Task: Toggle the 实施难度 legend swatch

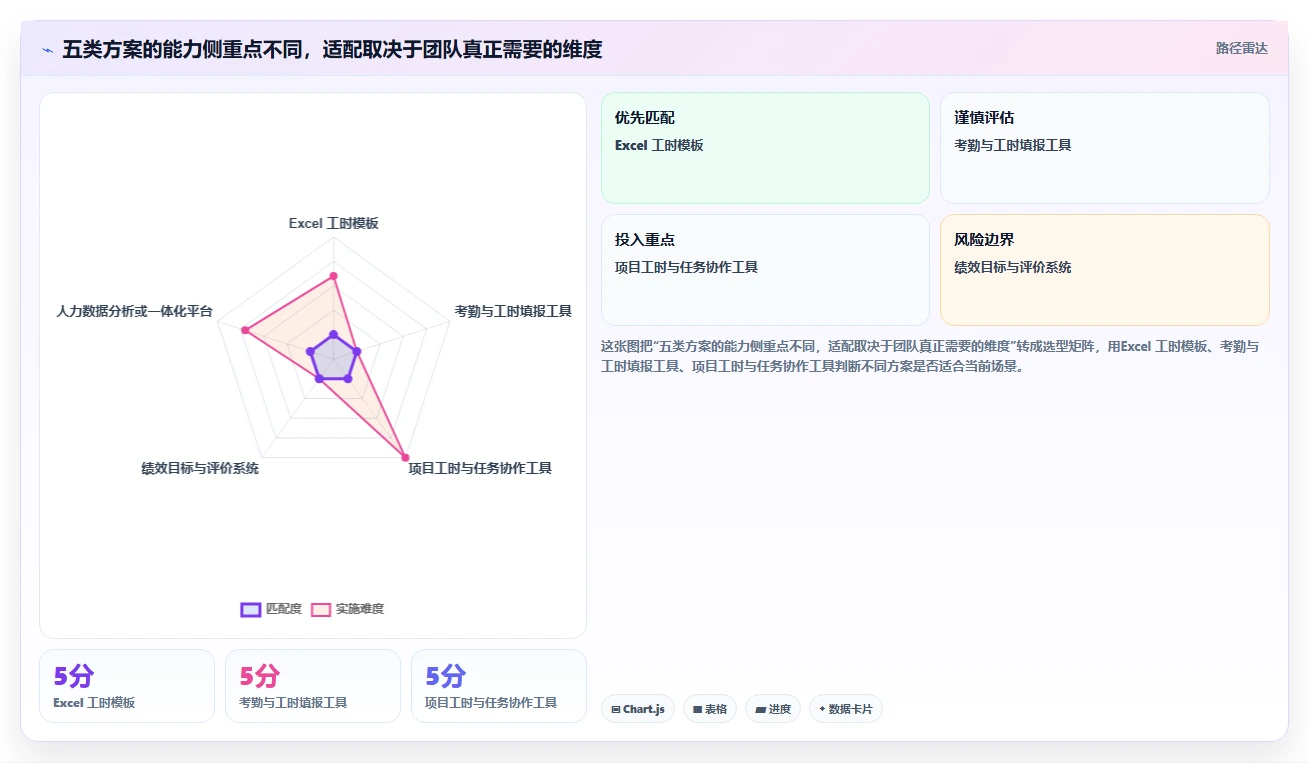Action: pos(321,609)
